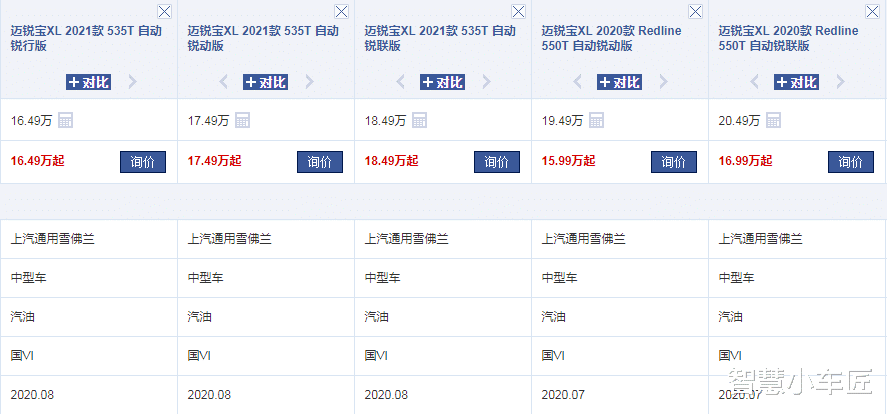Select 汽油 in the 535T 锐联版 column

coord(376,317)
